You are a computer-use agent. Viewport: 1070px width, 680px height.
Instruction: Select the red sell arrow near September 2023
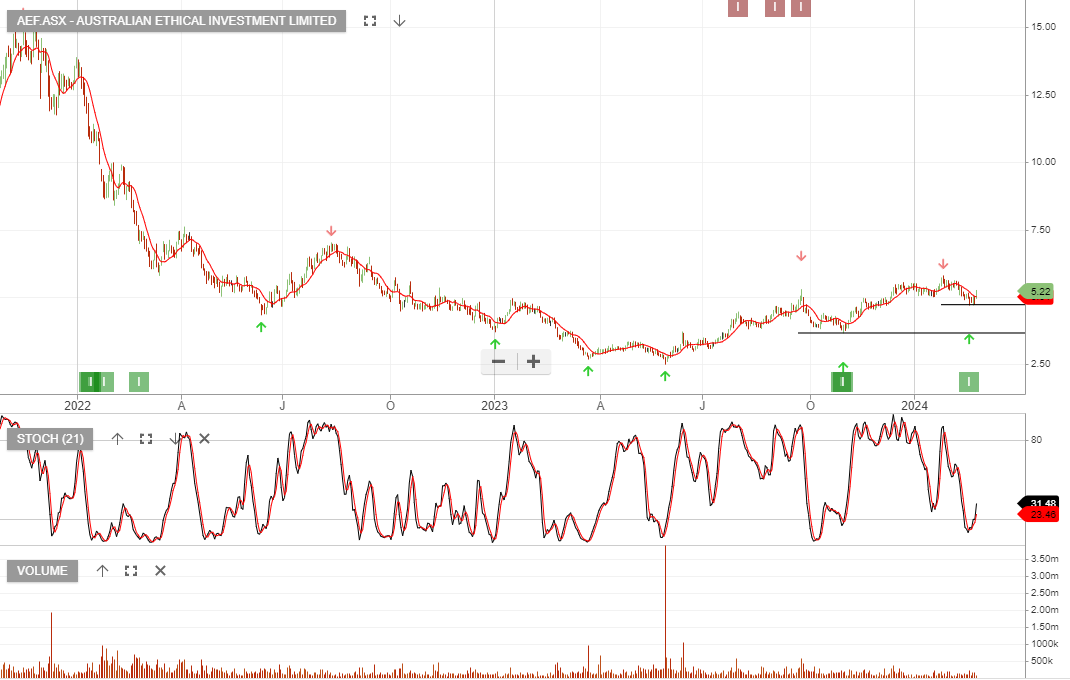pos(800,256)
